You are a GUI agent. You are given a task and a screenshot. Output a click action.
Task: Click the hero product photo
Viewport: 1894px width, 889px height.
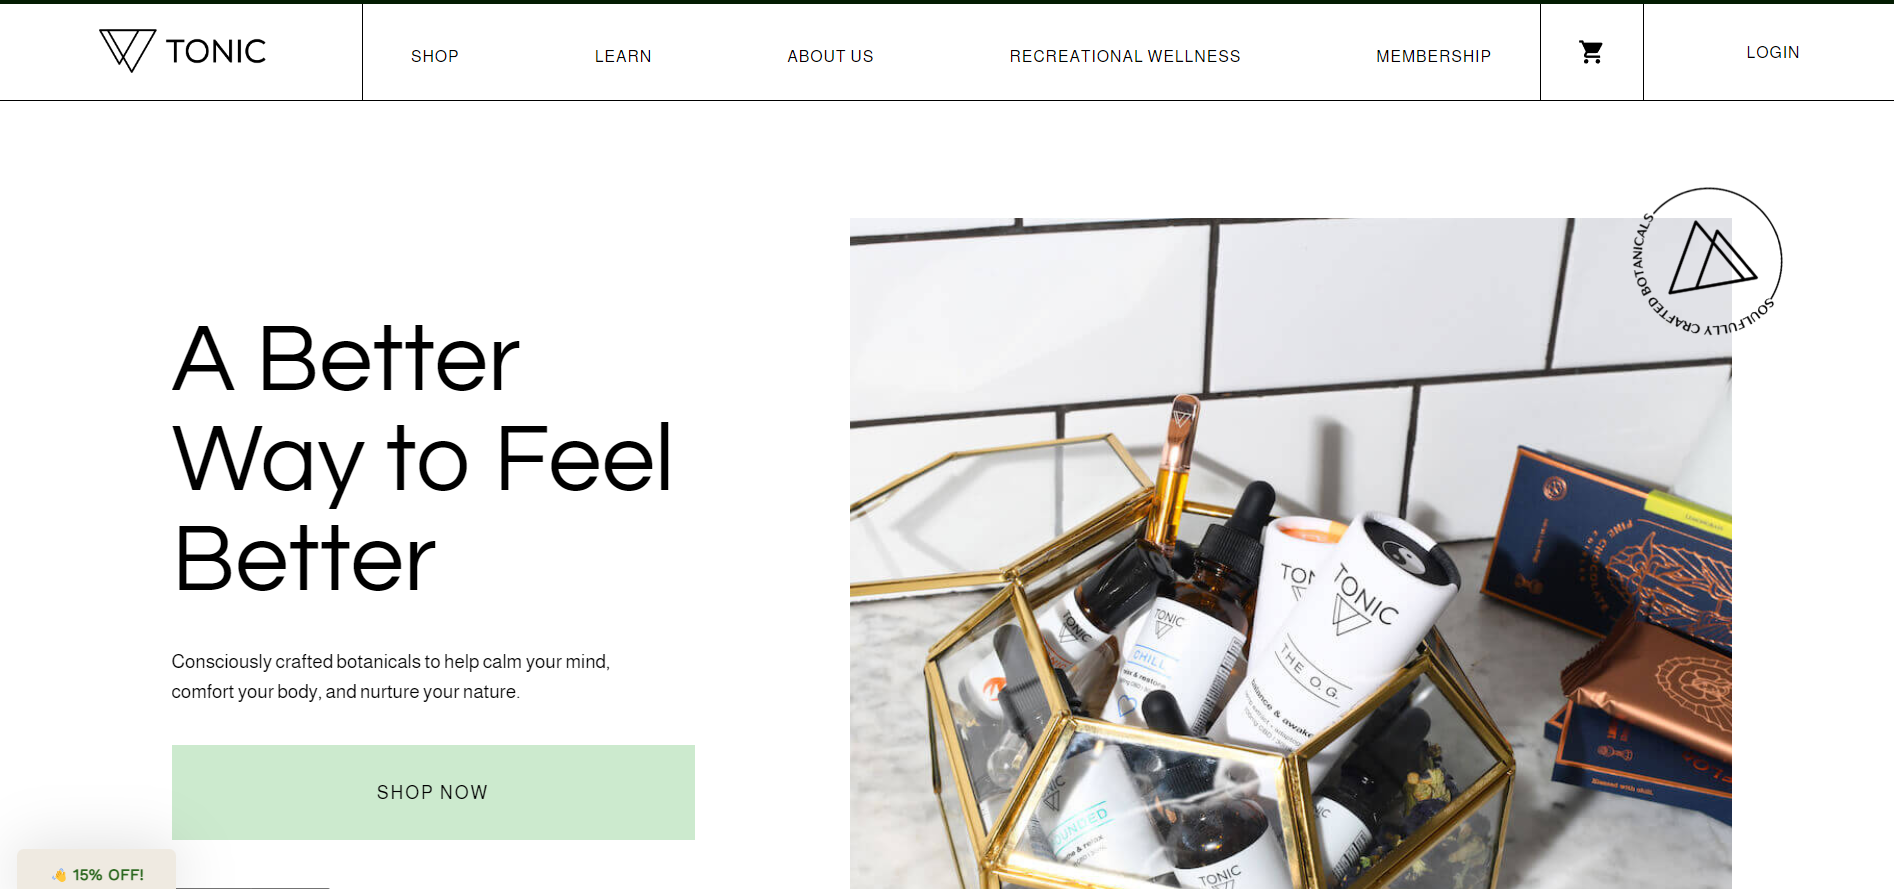point(1290,553)
